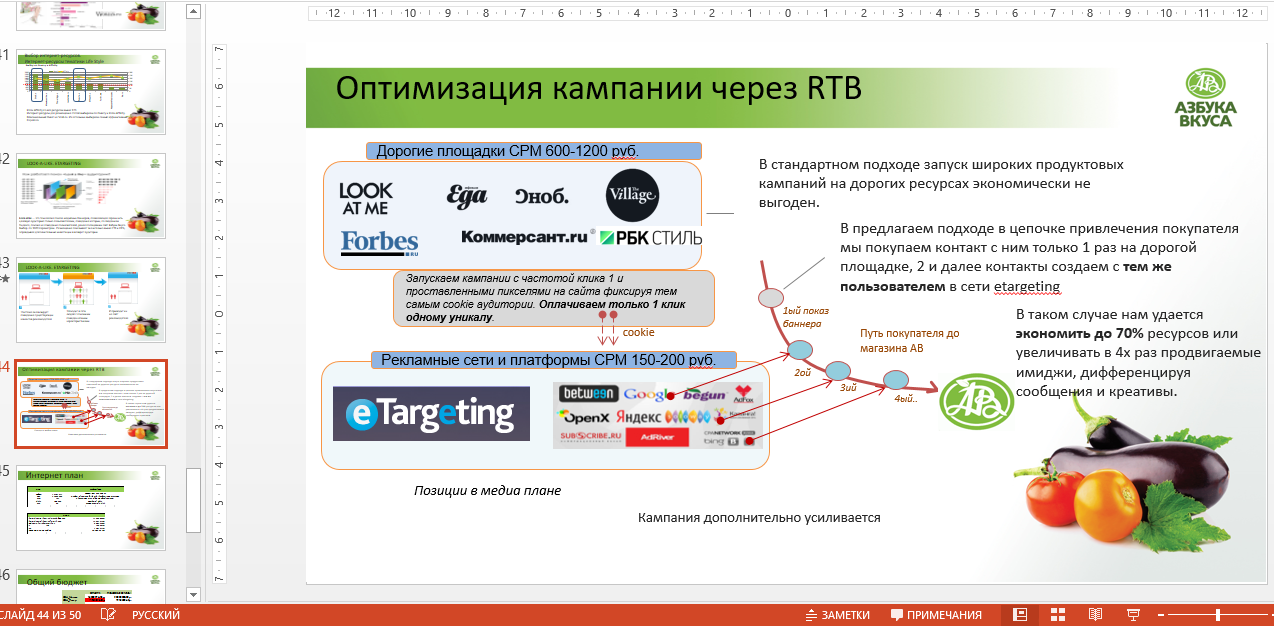Screen dimensions: 1274x626
Task: Select the Интернет план slide thumbnail
Action: [x=90, y=508]
